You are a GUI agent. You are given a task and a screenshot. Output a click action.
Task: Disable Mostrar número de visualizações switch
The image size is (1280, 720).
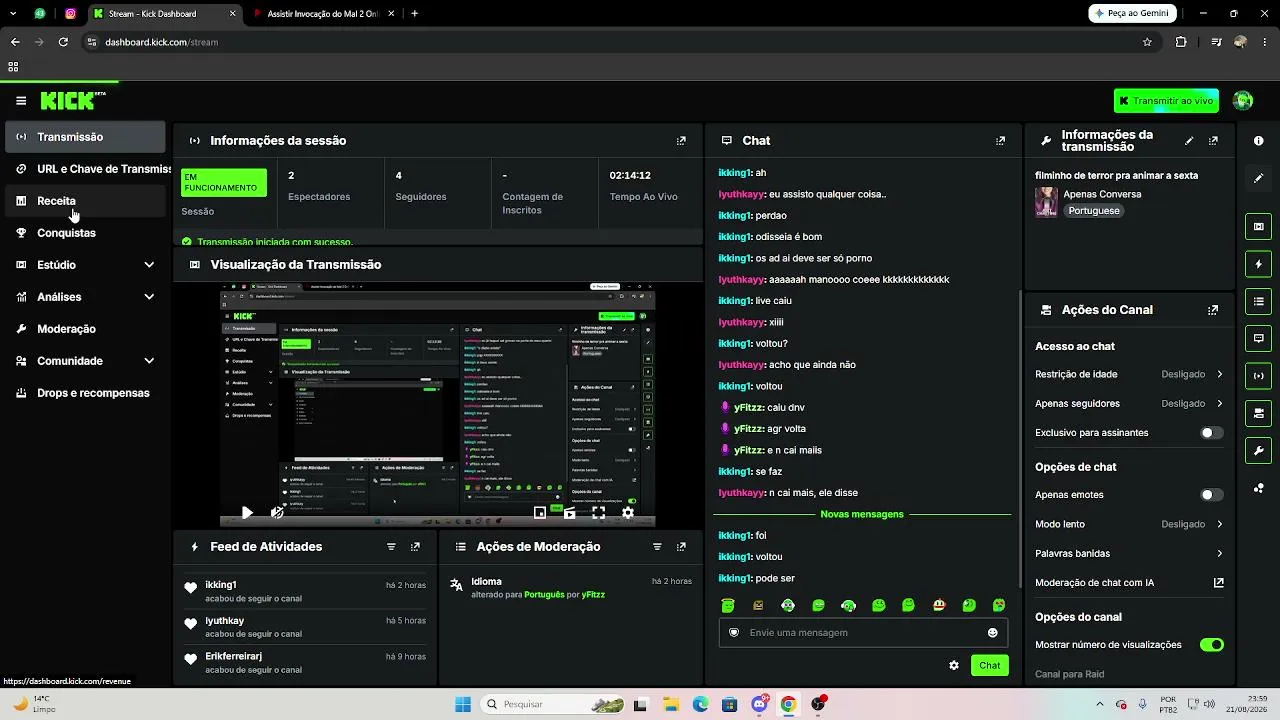(x=1211, y=645)
